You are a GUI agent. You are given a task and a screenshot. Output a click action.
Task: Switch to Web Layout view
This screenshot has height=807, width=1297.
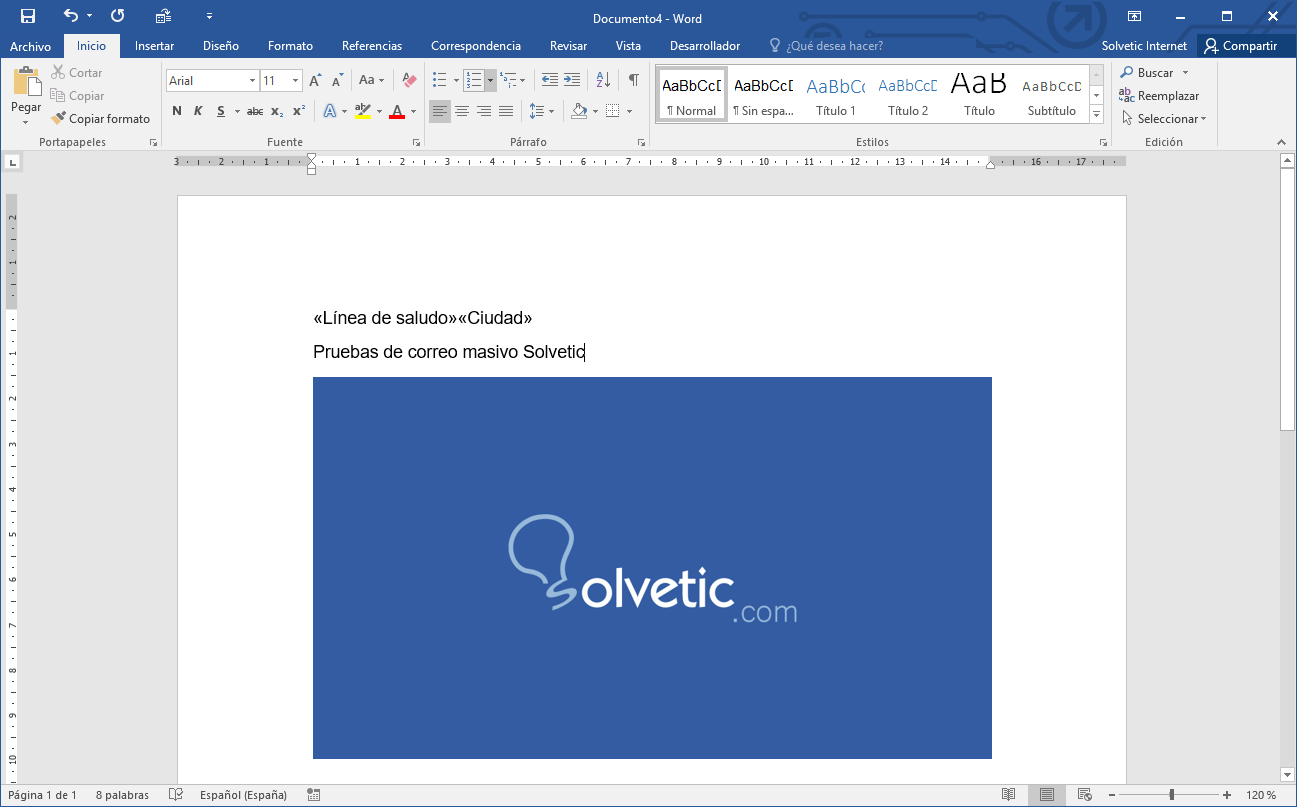[x=1084, y=795]
